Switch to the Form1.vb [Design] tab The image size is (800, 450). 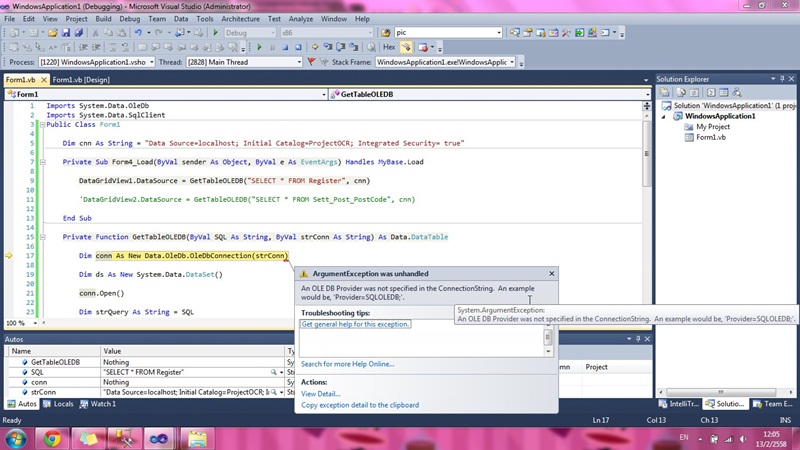tap(81, 80)
